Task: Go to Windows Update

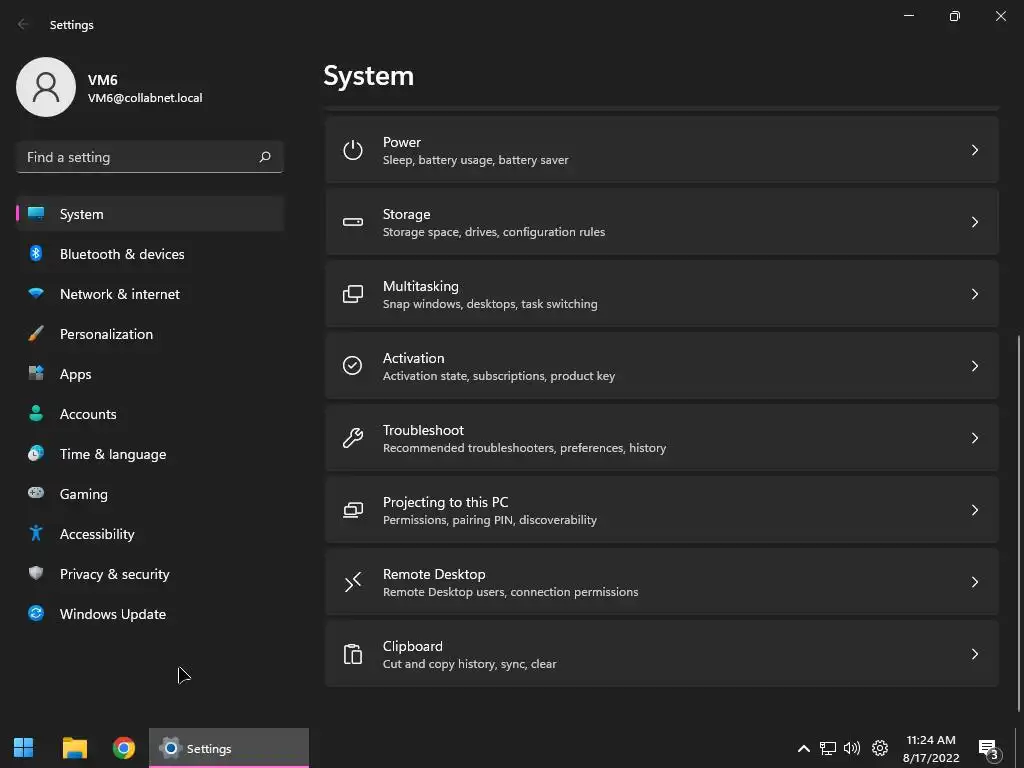Action: point(150,614)
